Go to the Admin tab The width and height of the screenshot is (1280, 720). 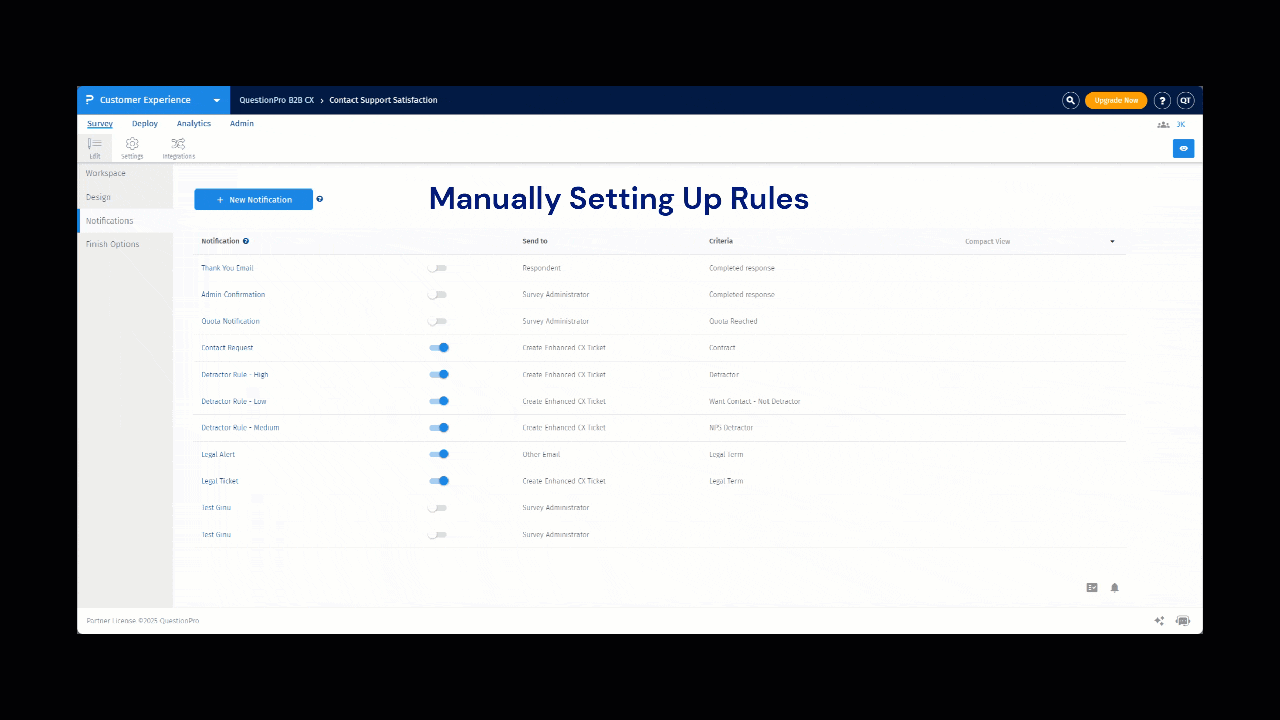pos(242,124)
